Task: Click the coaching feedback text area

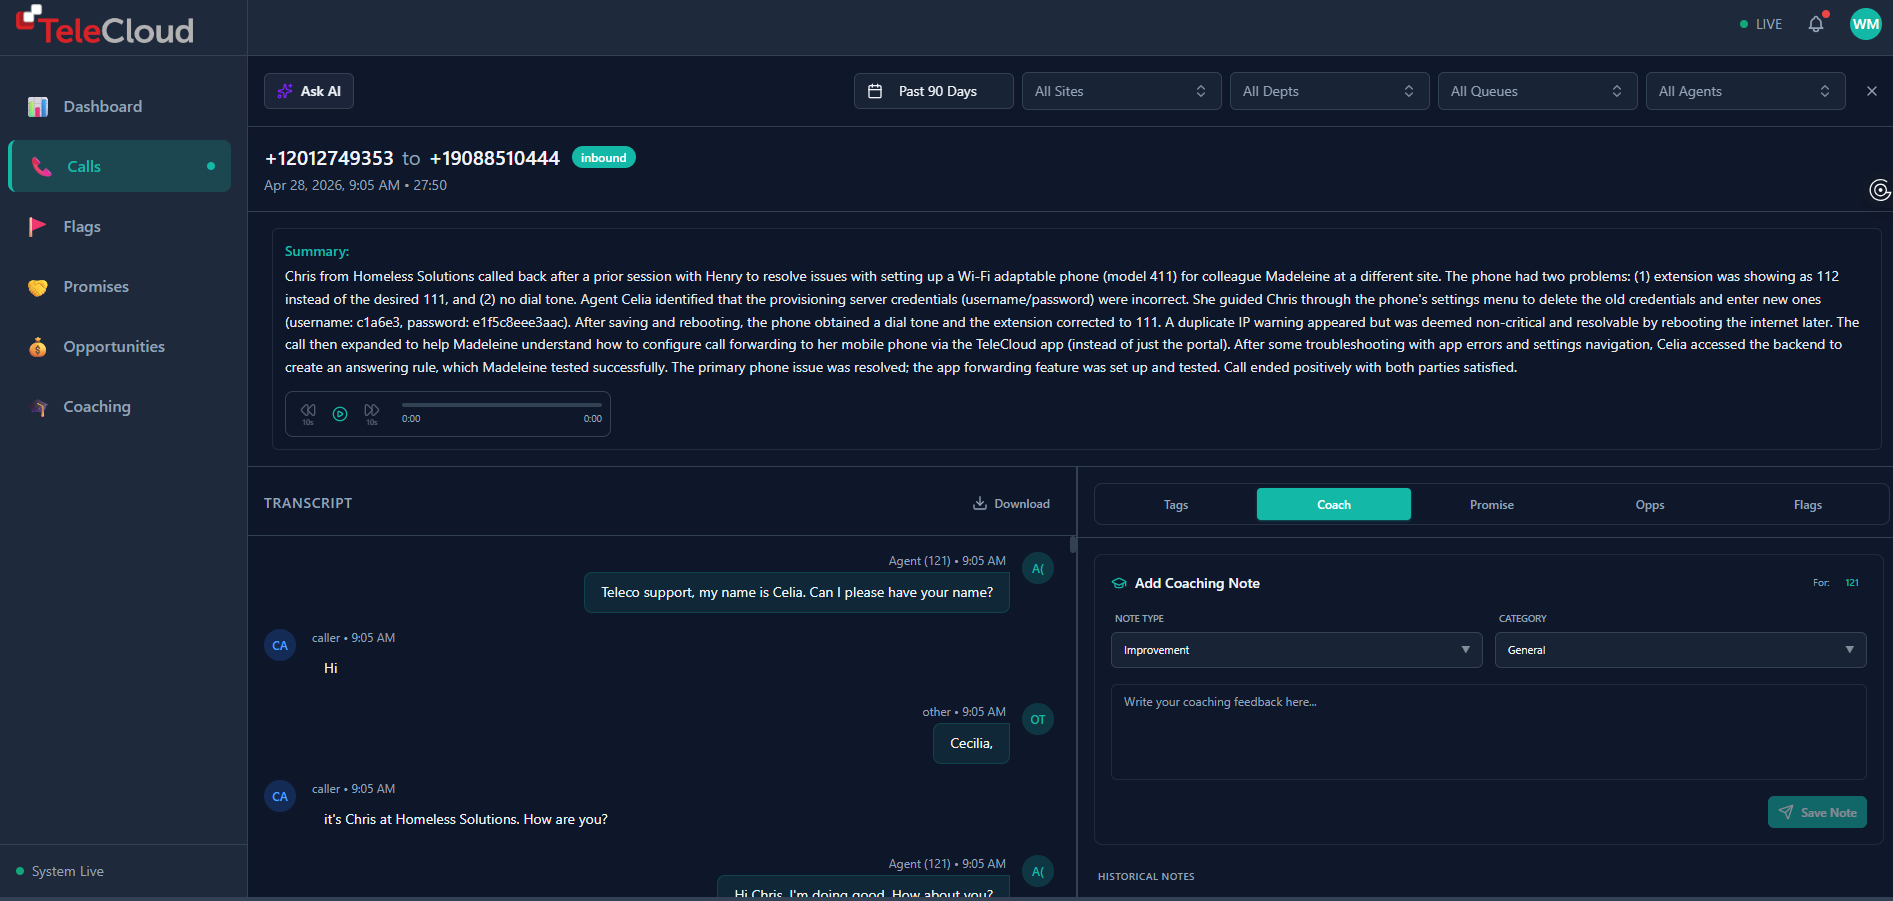Action: [x=1489, y=732]
